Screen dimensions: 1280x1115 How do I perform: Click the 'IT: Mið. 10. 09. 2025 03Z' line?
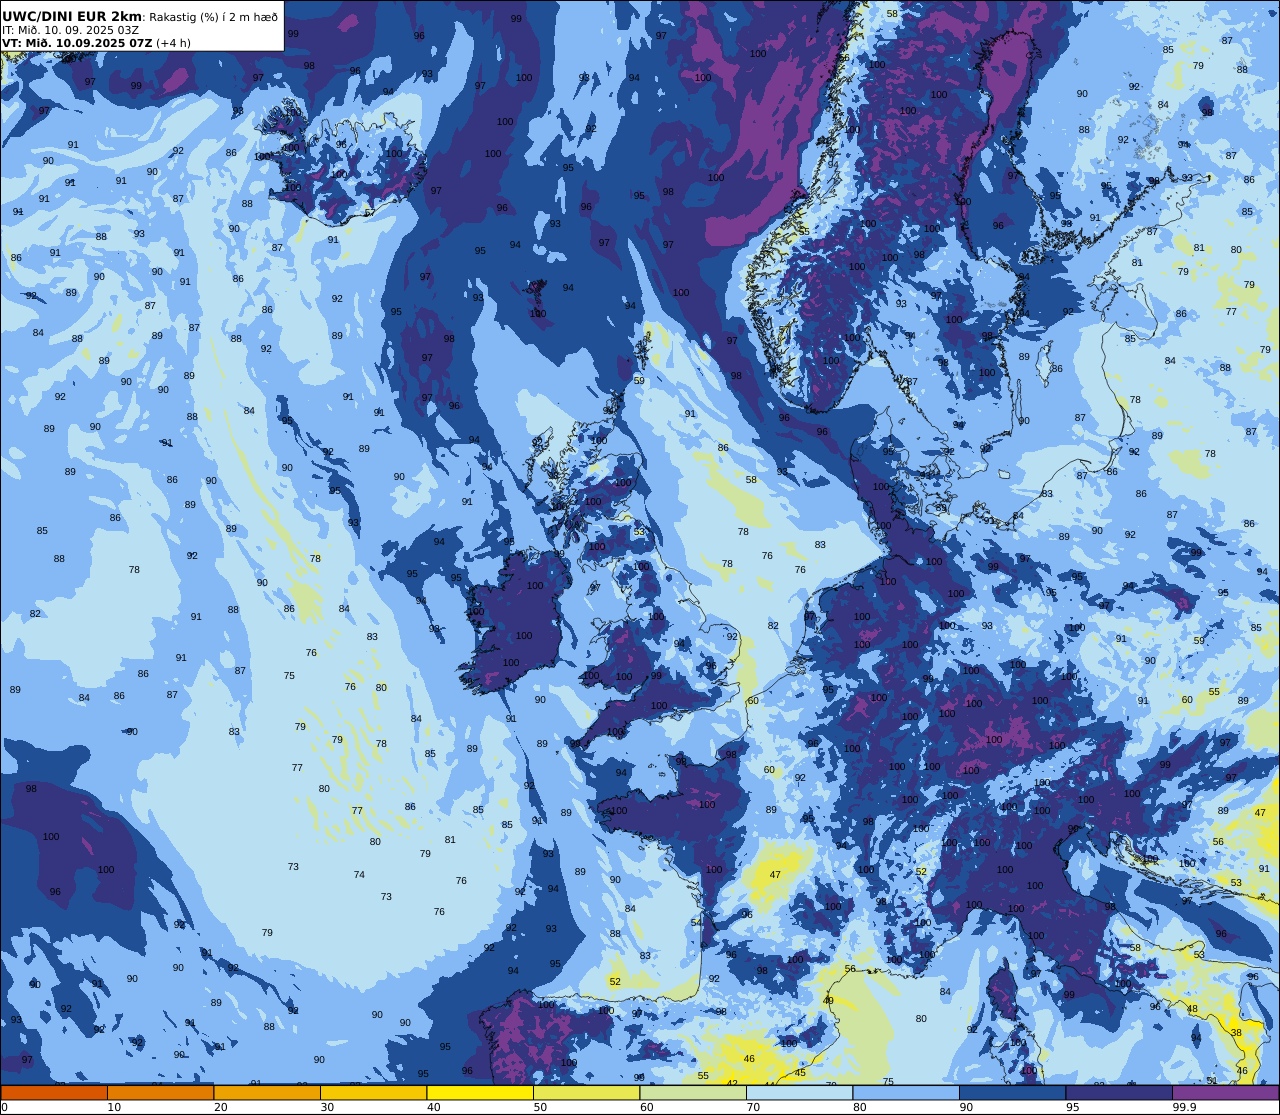coord(70,30)
